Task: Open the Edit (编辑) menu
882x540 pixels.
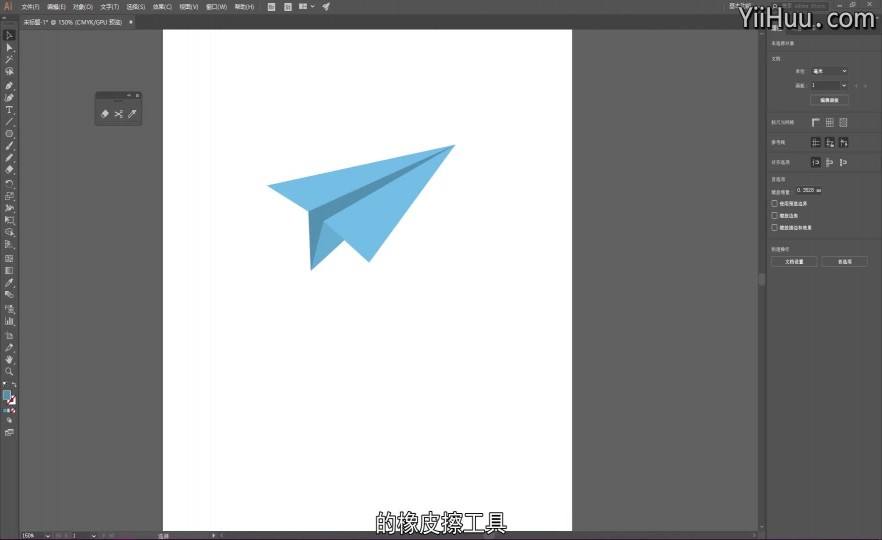Action: click(x=56, y=7)
